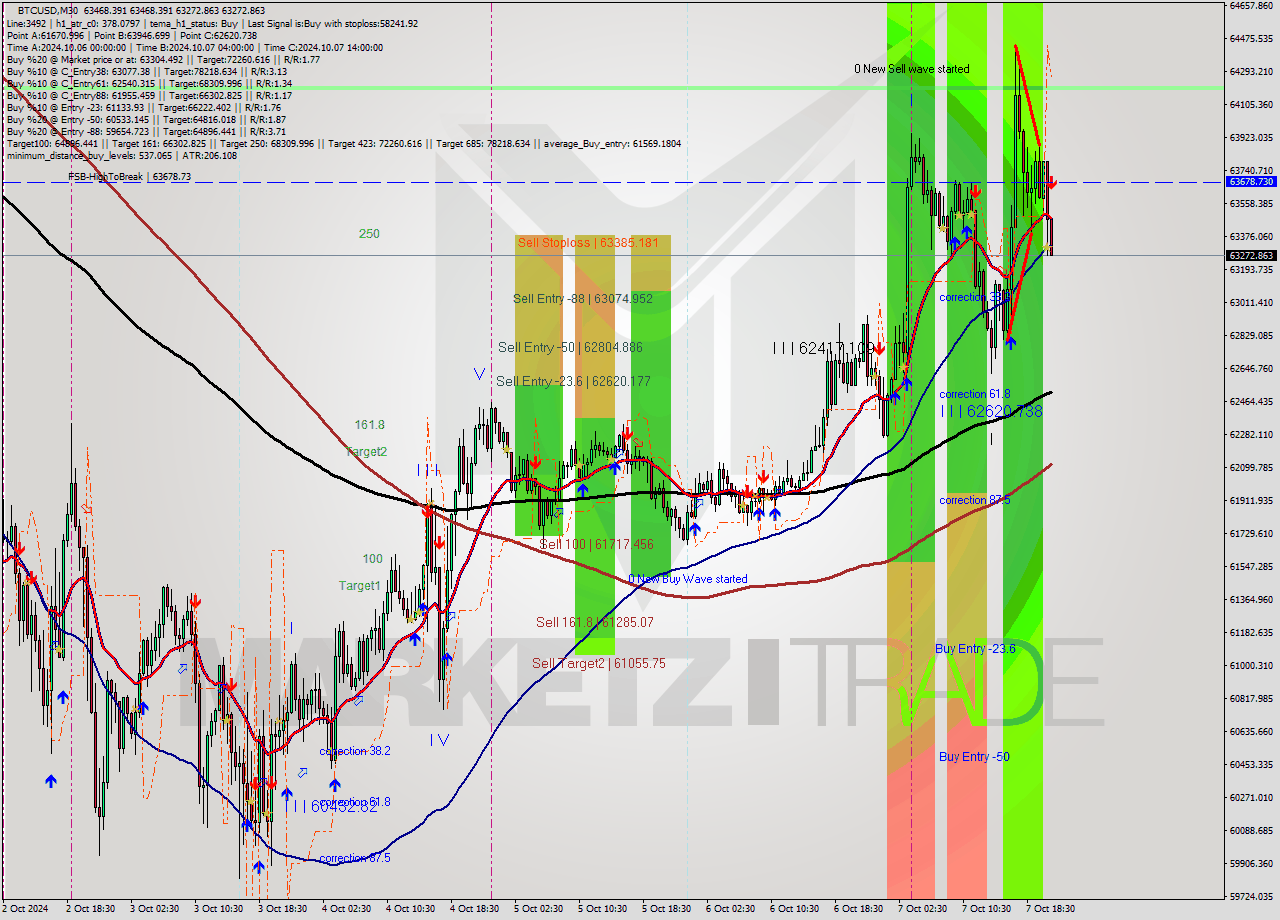The image size is (1280, 920).
Task: Select the 'Buy %20 @ Entry -88' info line
Action: pos(145,131)
